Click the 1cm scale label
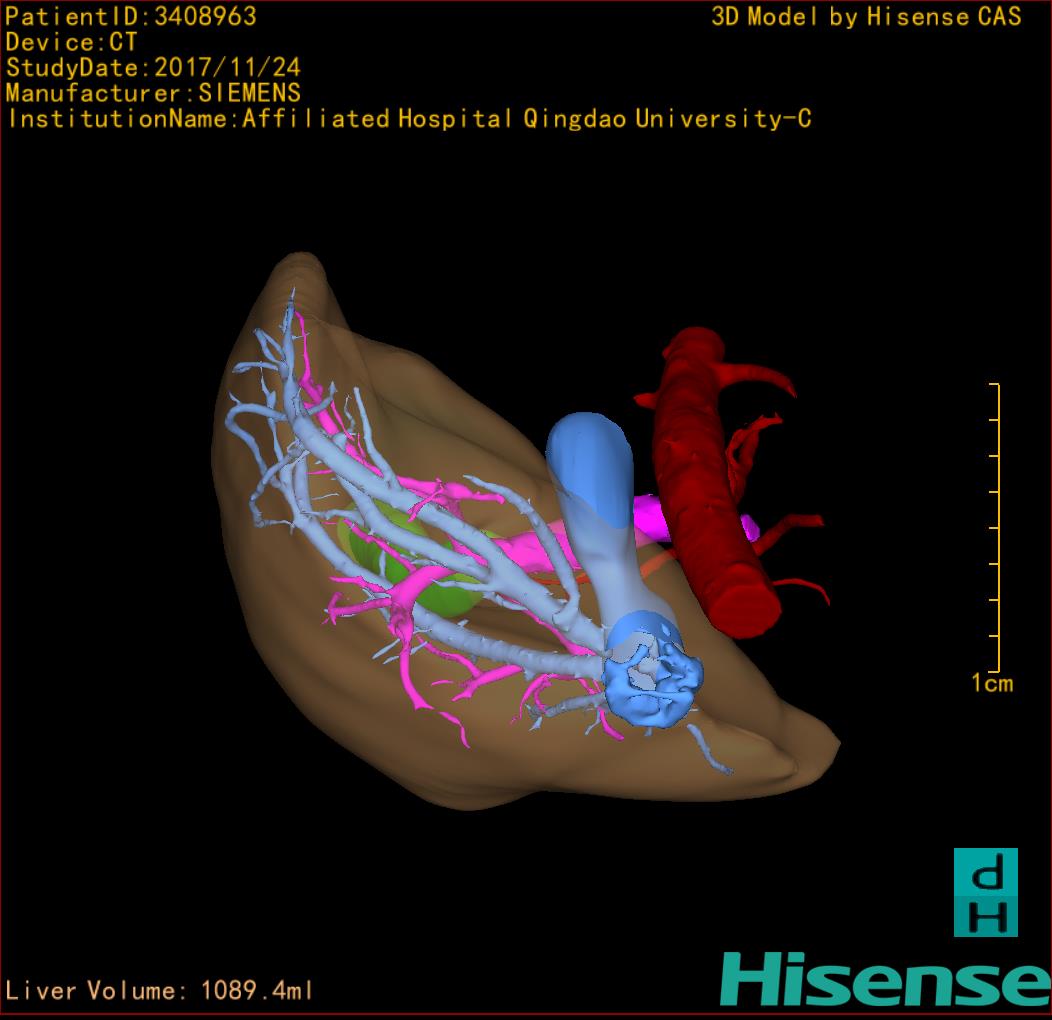Image resolution: width=1052 pixels, height=1020 pixels. tap(991, 684)
